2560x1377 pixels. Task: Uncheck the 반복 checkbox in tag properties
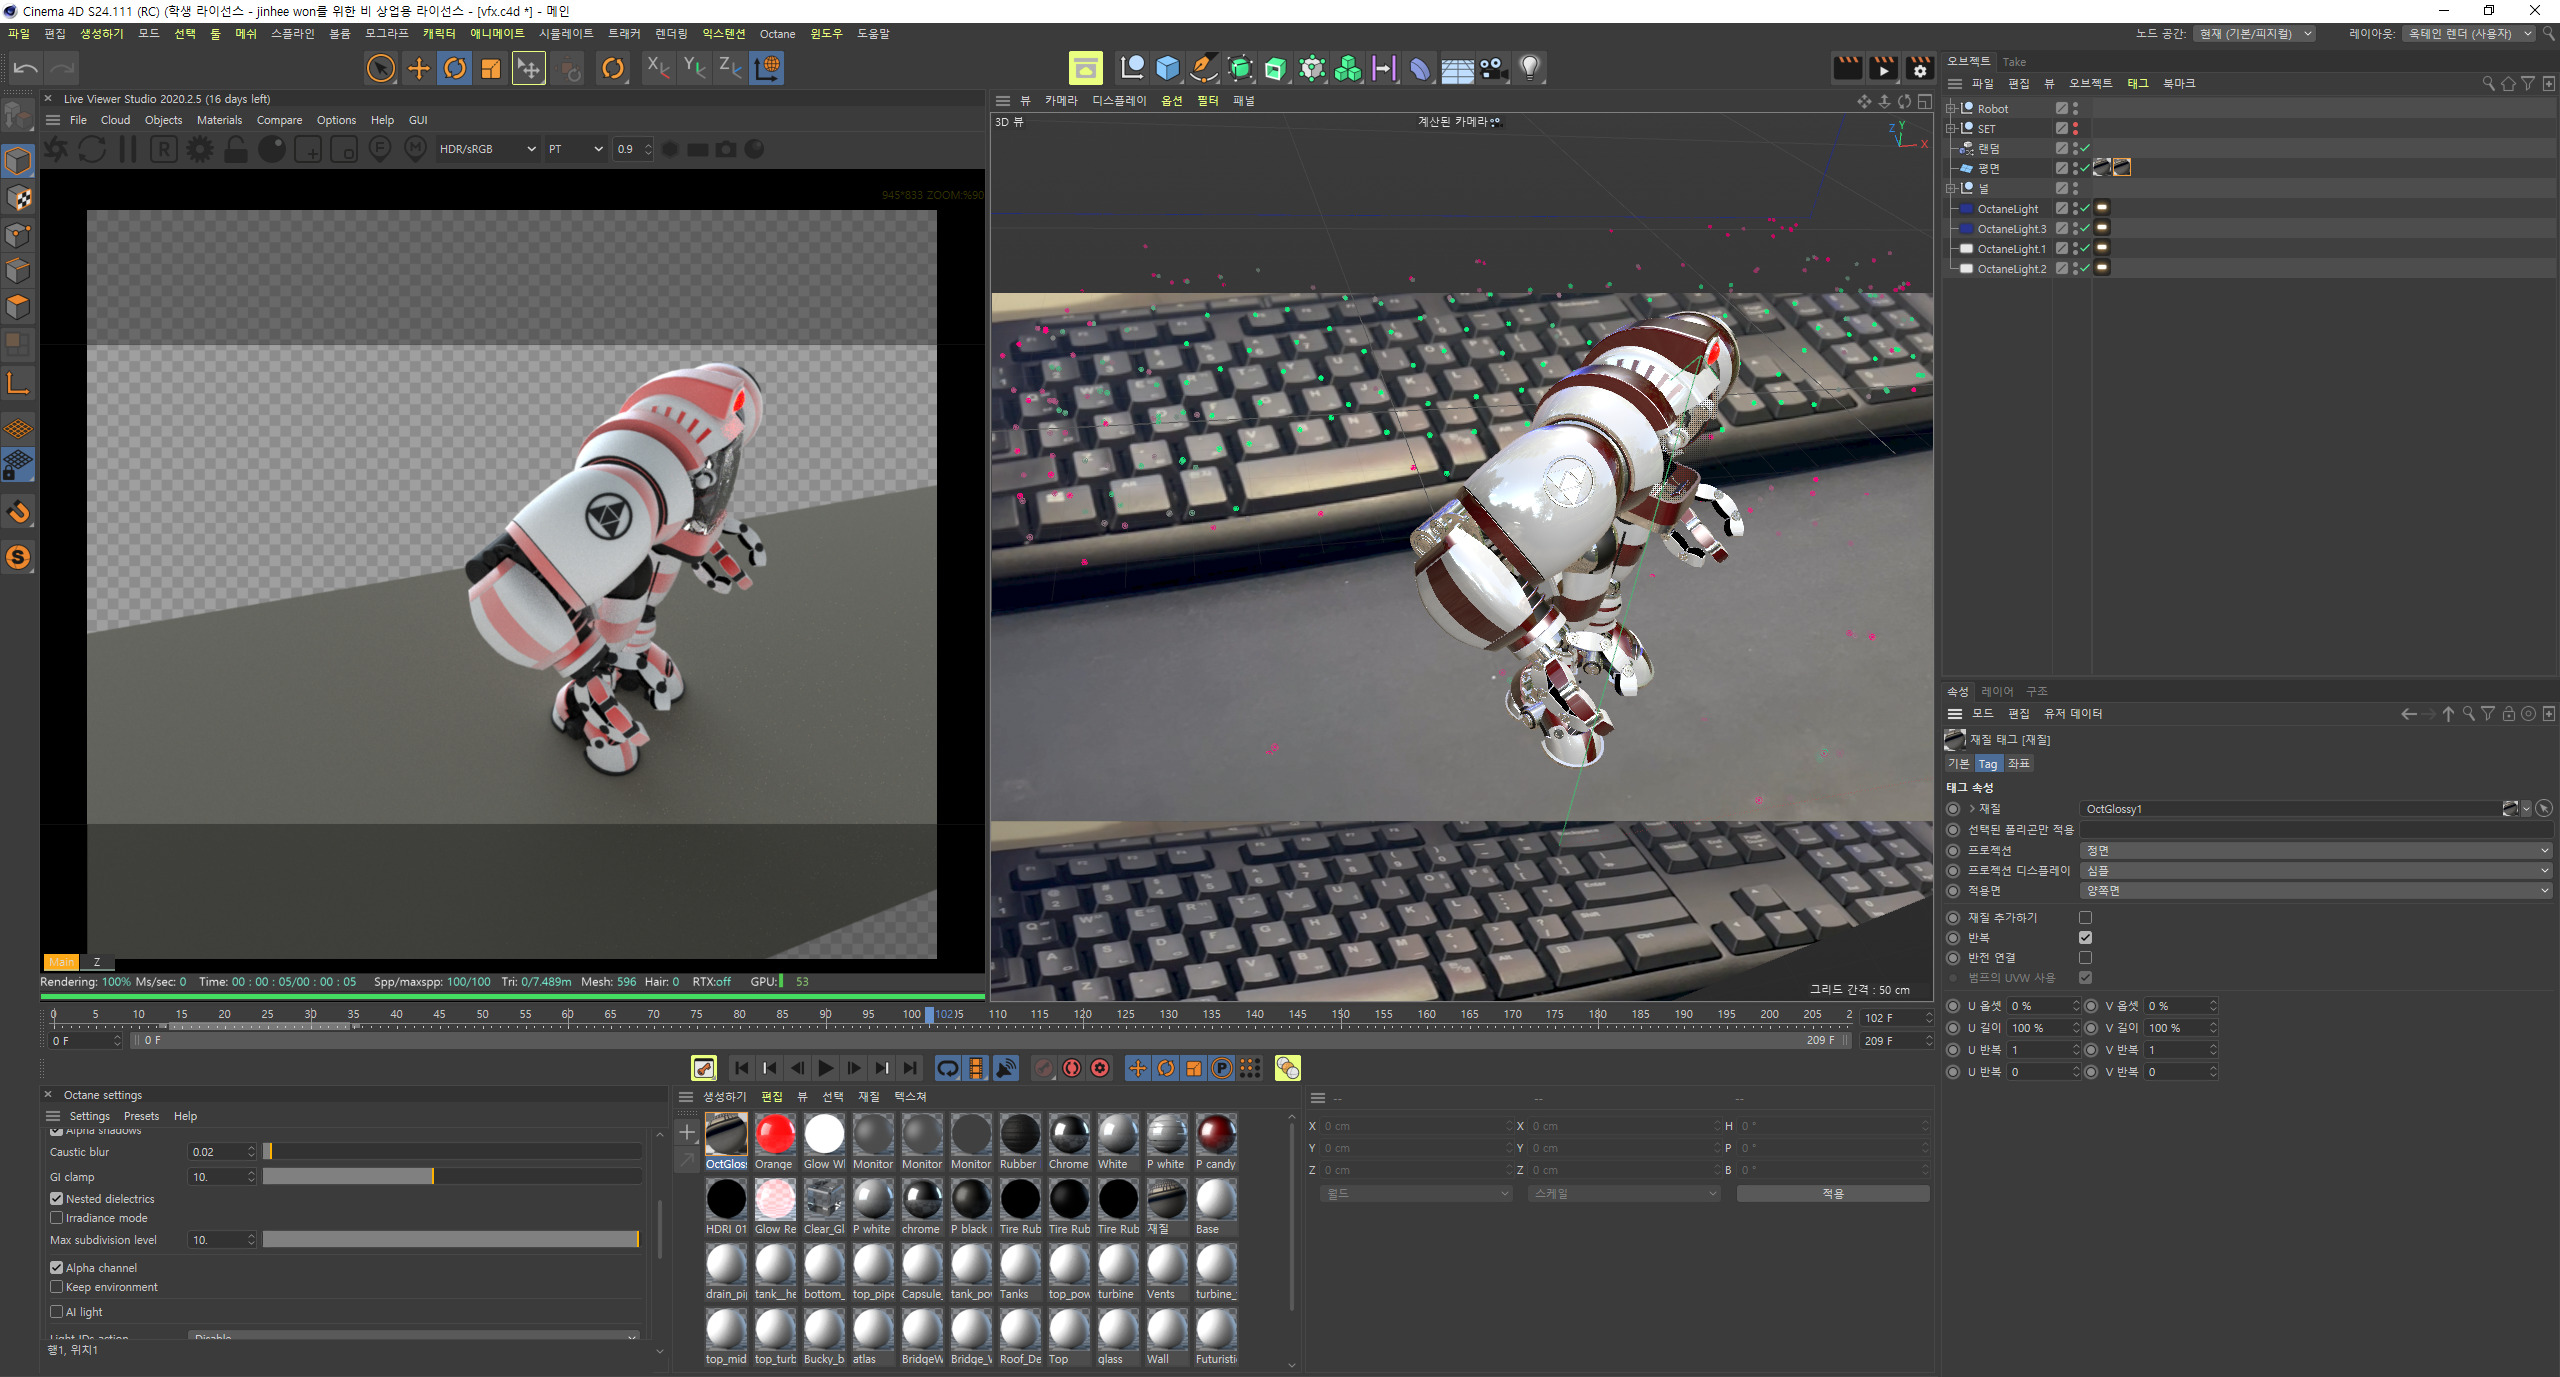(x=2085, y=938)
